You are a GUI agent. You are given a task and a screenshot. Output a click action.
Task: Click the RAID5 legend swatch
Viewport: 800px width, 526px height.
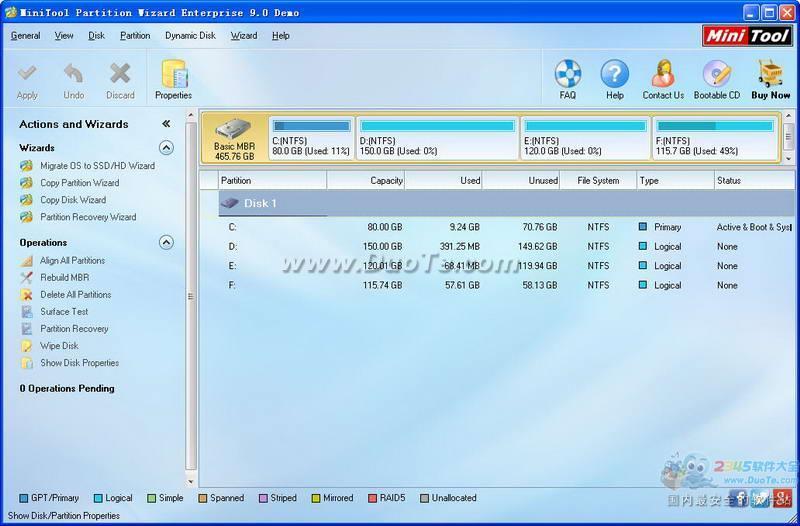pos(372,498)
